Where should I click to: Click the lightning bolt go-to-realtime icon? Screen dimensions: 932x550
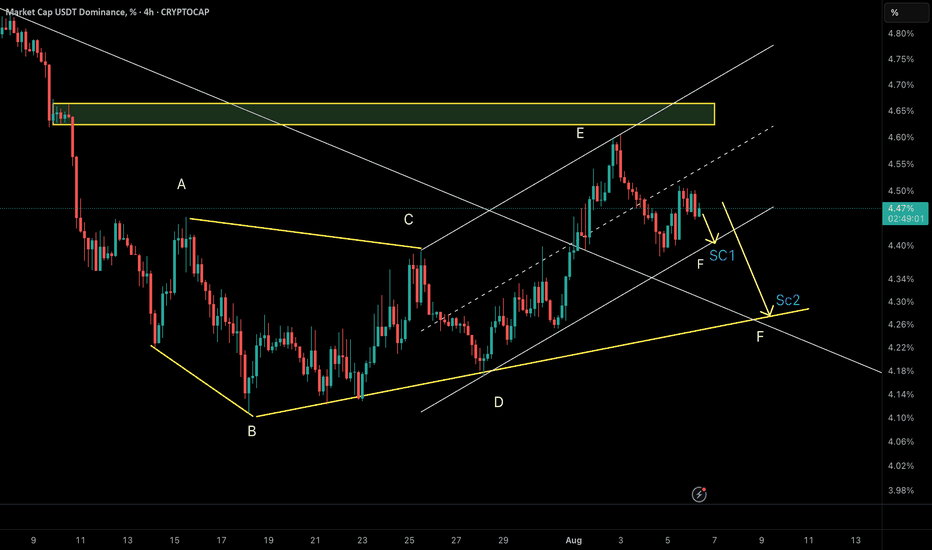click(699, 494)
